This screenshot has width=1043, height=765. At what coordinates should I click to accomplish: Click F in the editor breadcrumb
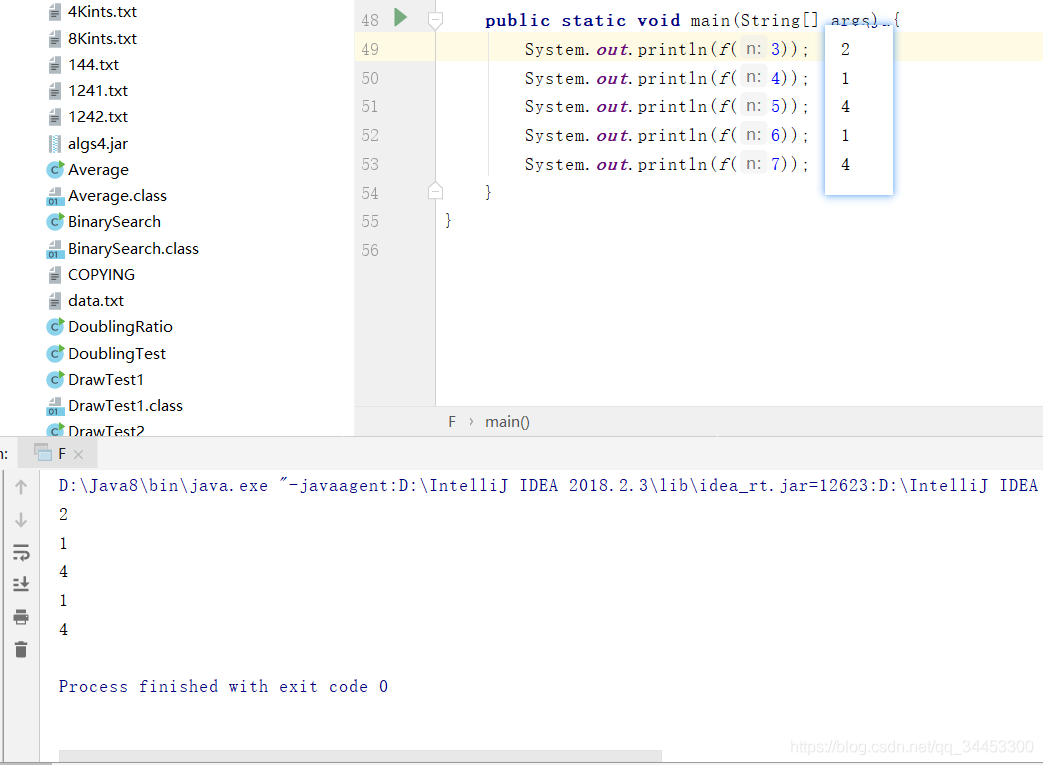tap(452, 422)
